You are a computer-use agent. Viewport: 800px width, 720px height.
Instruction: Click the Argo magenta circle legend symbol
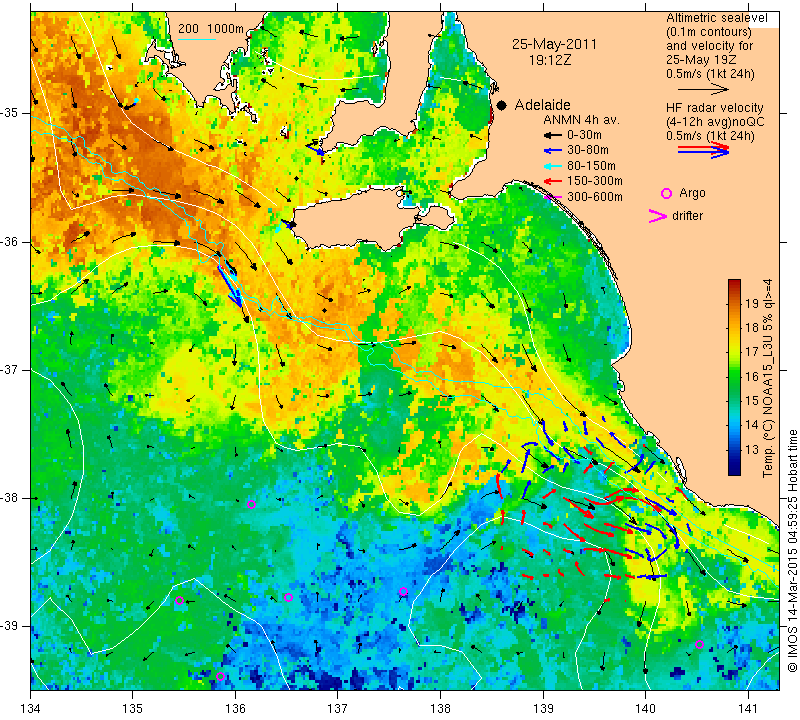(666, 193)
